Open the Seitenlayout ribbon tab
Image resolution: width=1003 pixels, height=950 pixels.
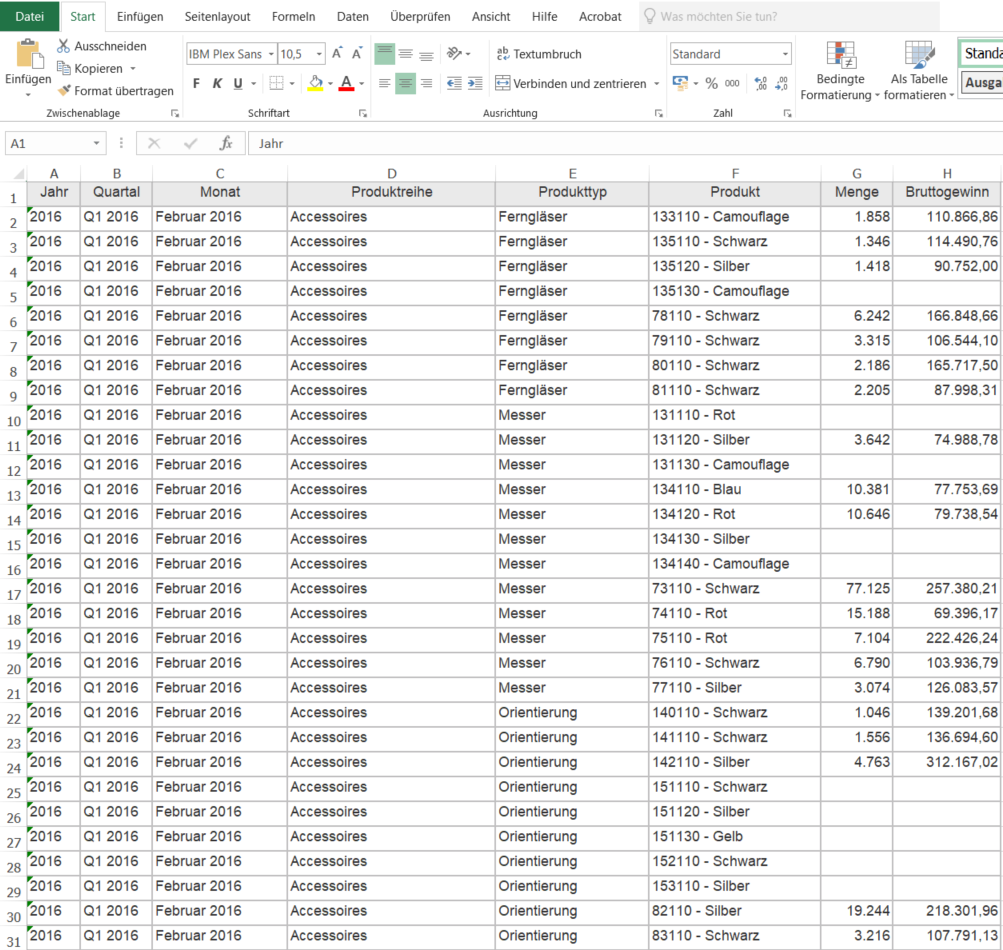coord(217,17)
